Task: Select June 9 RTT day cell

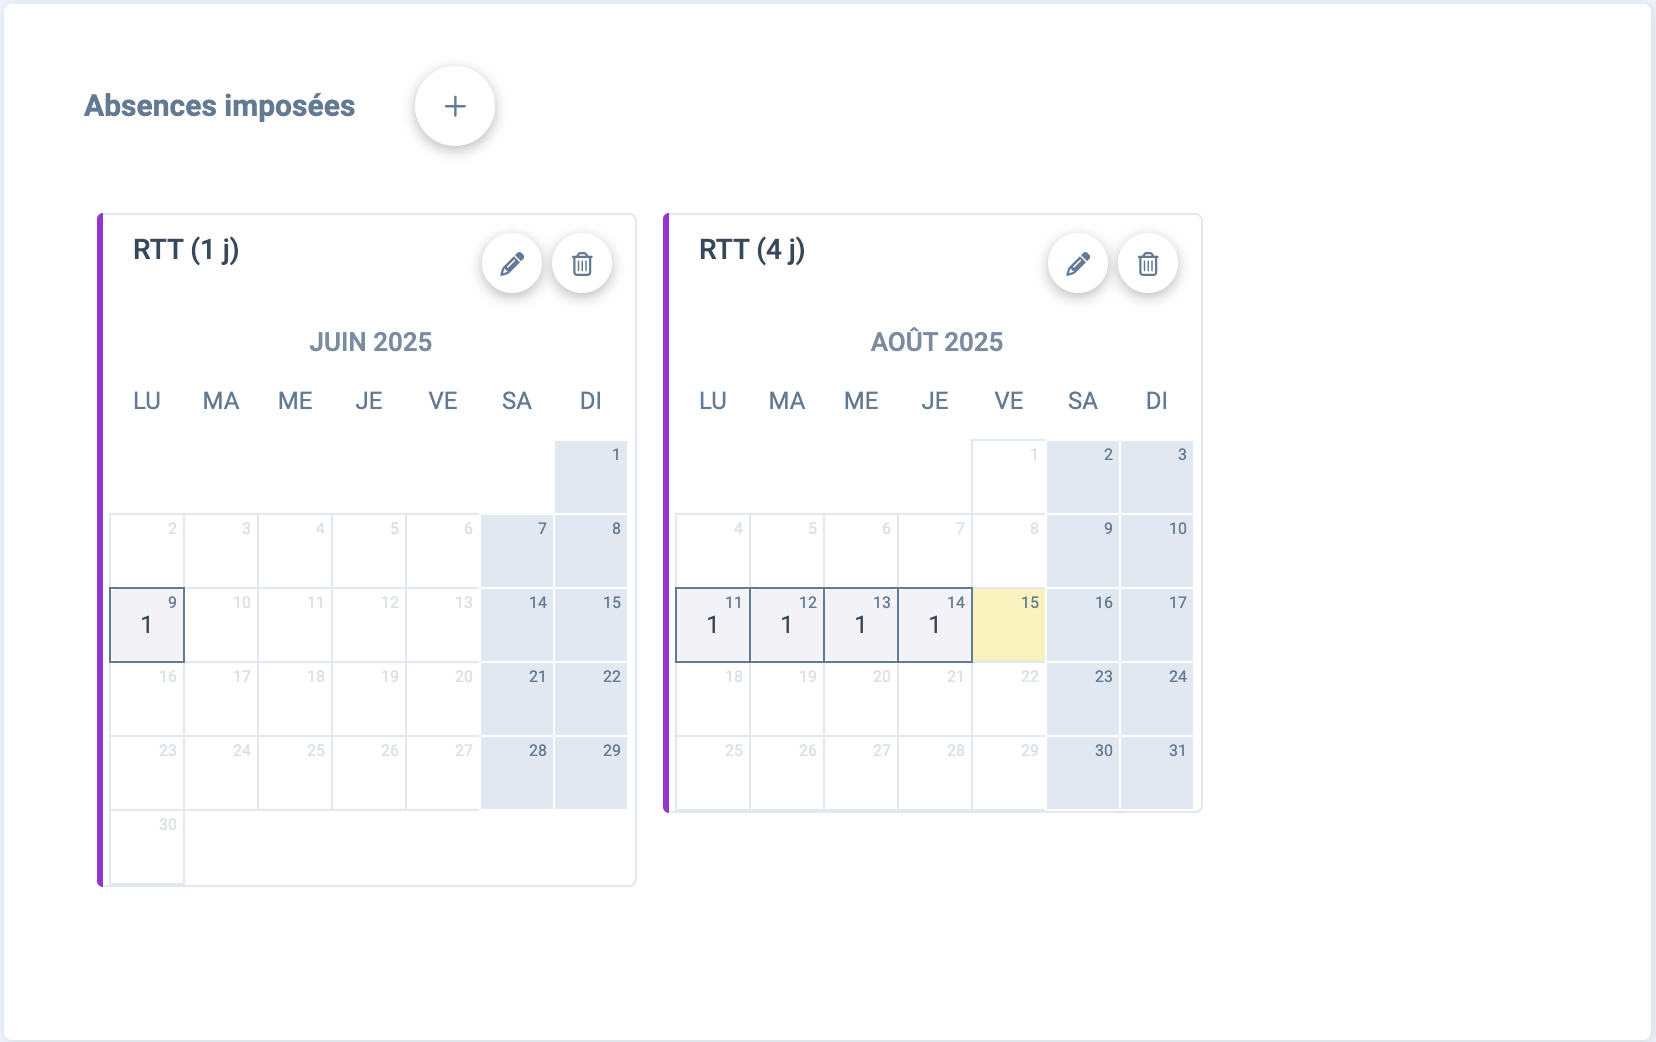Action: (x=147, y=625)
